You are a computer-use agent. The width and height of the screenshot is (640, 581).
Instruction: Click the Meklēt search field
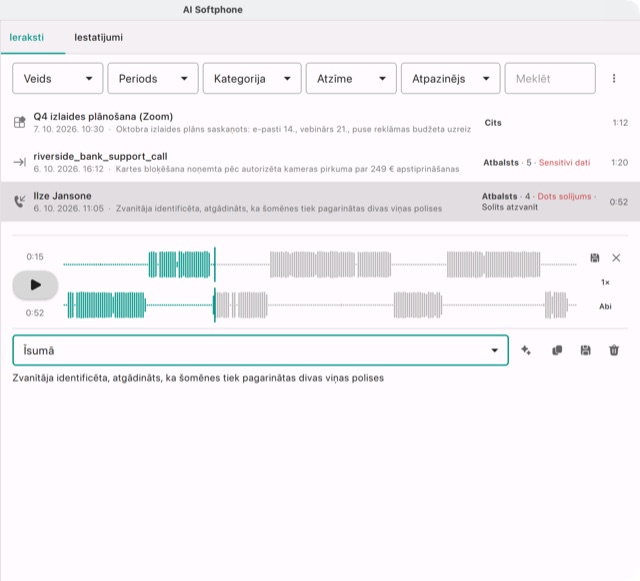coord(550,78)
